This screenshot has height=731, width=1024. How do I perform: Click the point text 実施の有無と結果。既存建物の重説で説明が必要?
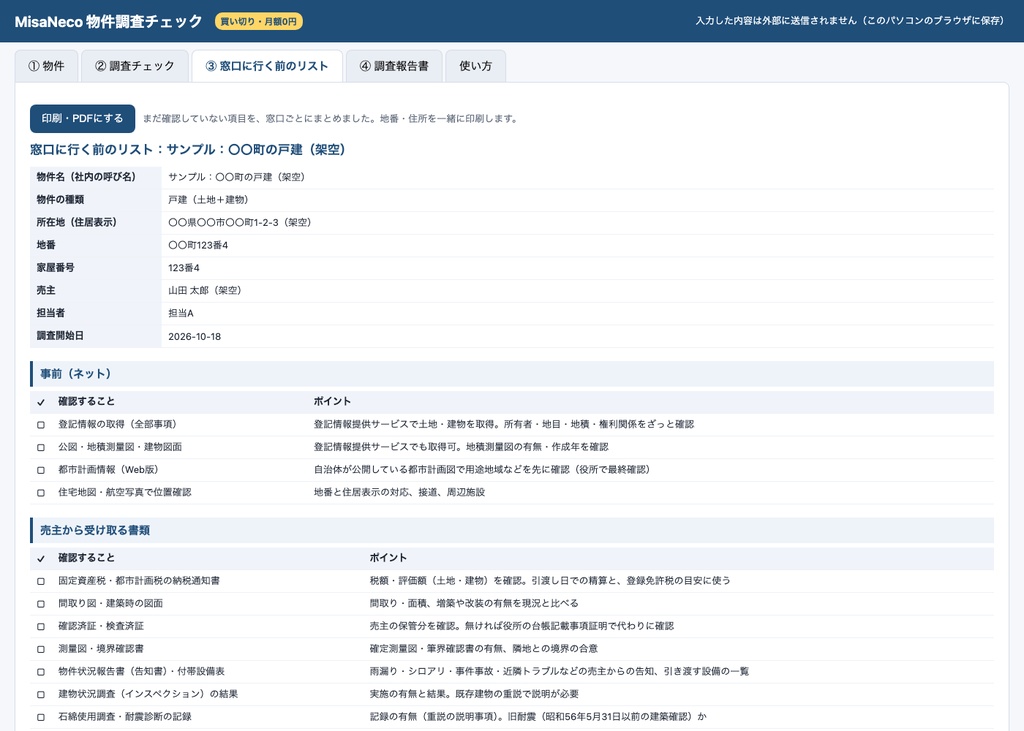pos(473,694)
